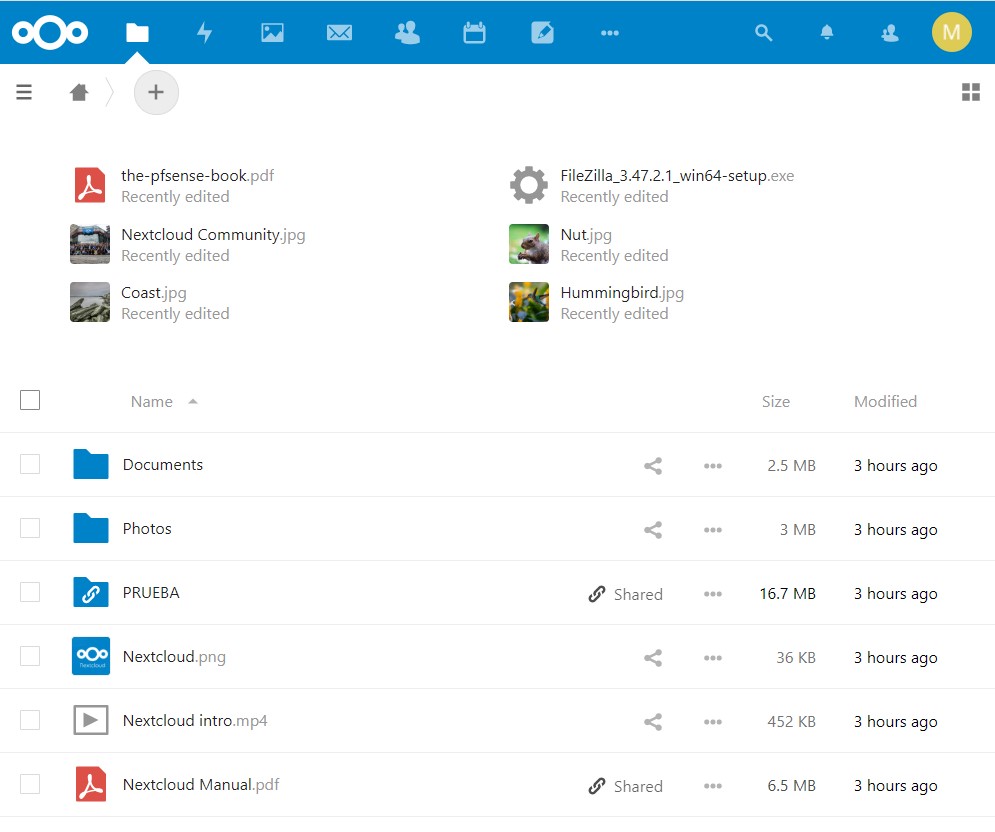Click the Nextcloud logo

point(50,32)
